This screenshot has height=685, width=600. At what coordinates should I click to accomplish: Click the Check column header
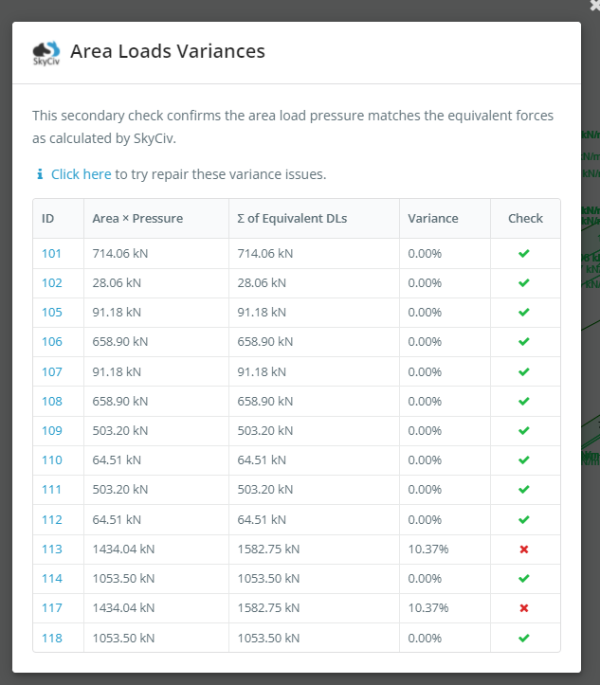525,218
